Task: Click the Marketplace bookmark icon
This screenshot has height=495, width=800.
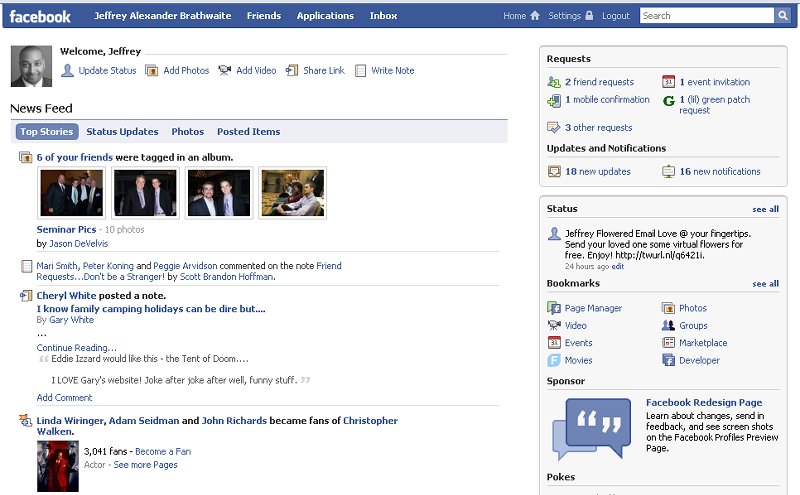Action: tap(668, 343)
